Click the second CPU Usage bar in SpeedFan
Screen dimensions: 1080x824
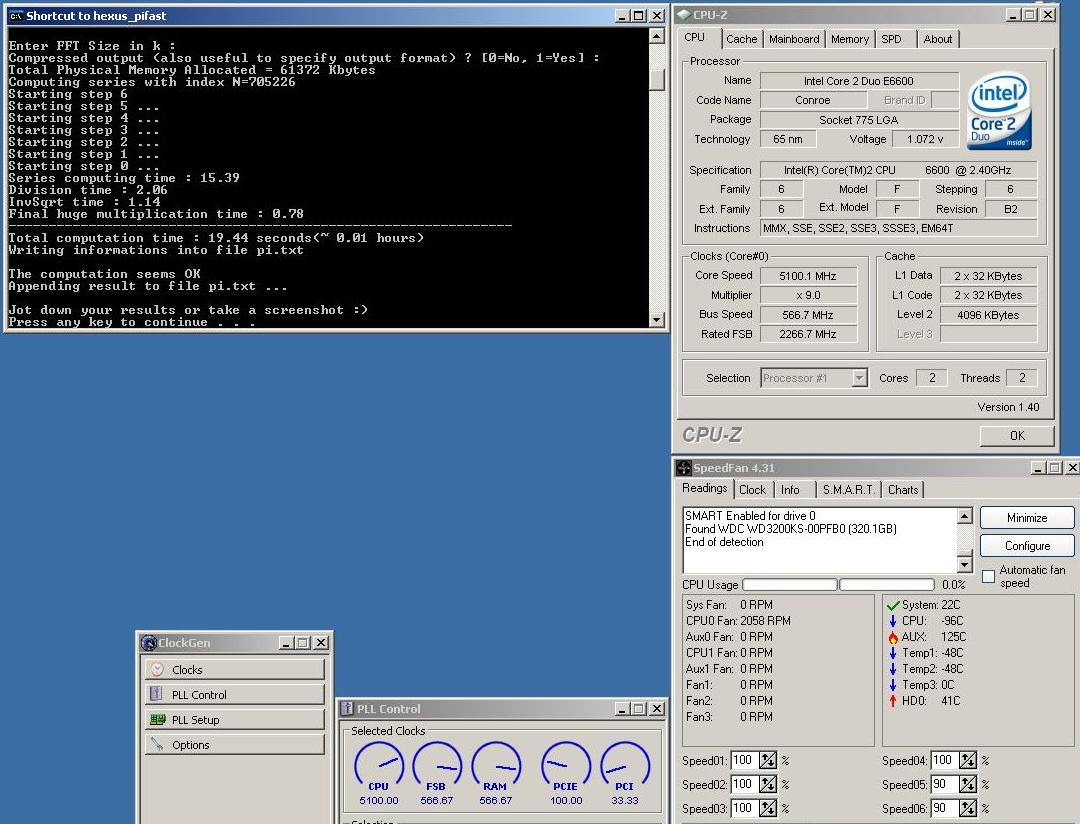coord(887,584)
